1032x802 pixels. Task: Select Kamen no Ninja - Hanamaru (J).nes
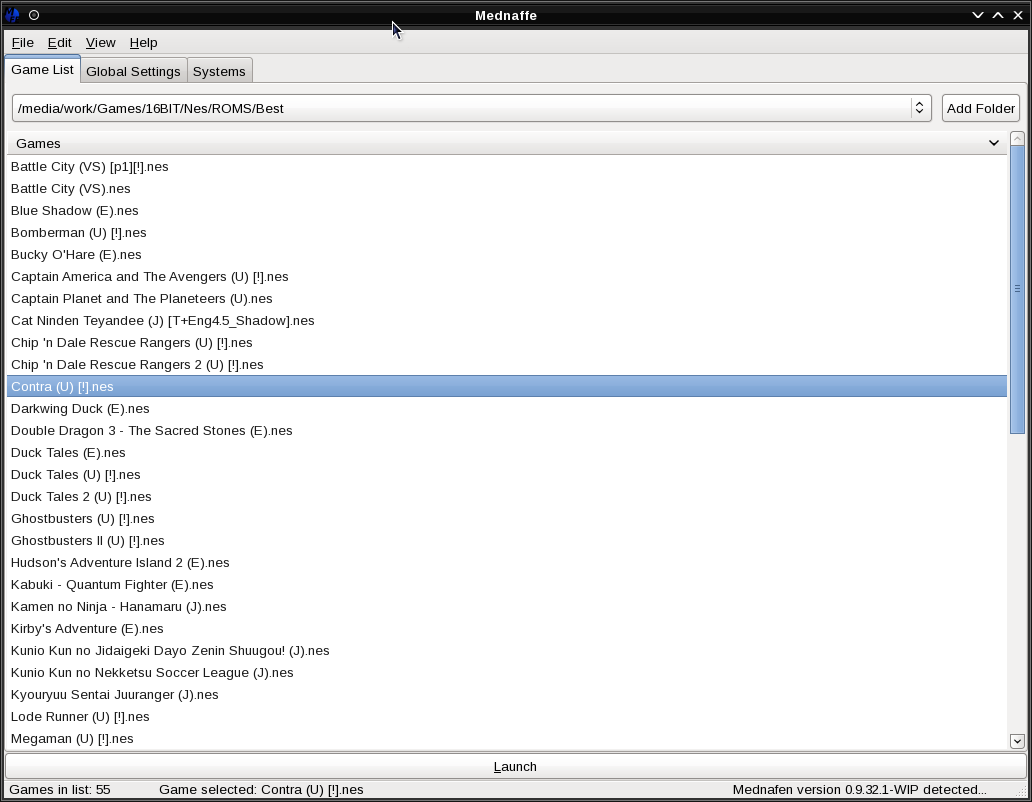[x=507, y=607]
